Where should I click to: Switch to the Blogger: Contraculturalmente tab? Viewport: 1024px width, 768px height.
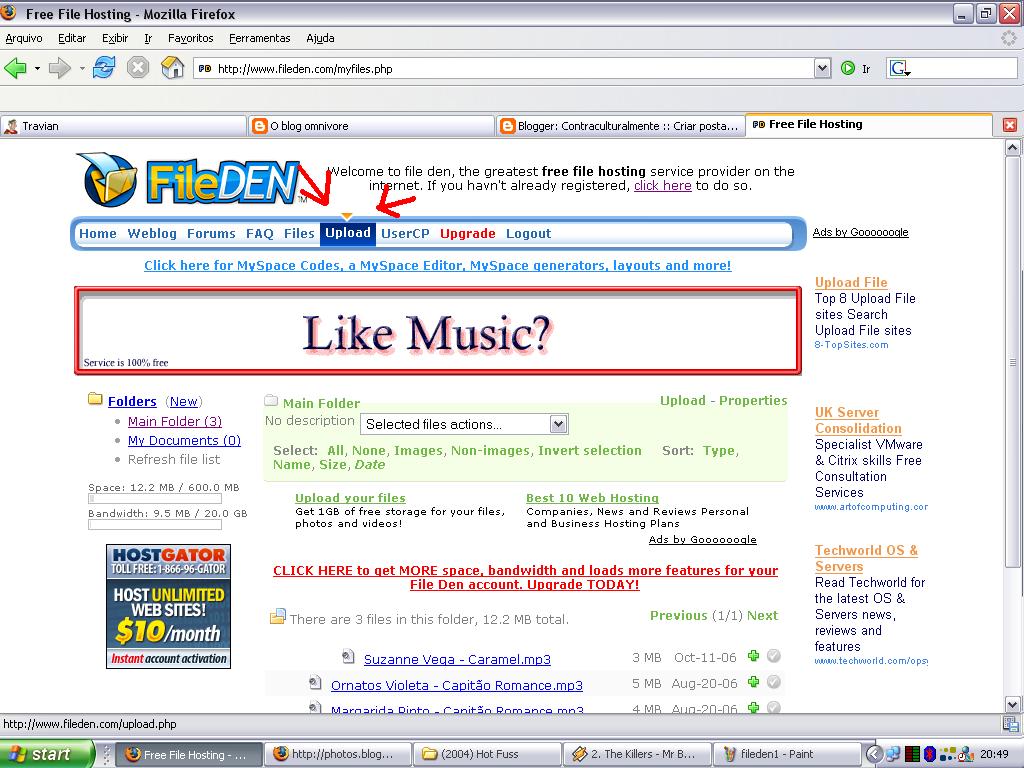point(620,126)
